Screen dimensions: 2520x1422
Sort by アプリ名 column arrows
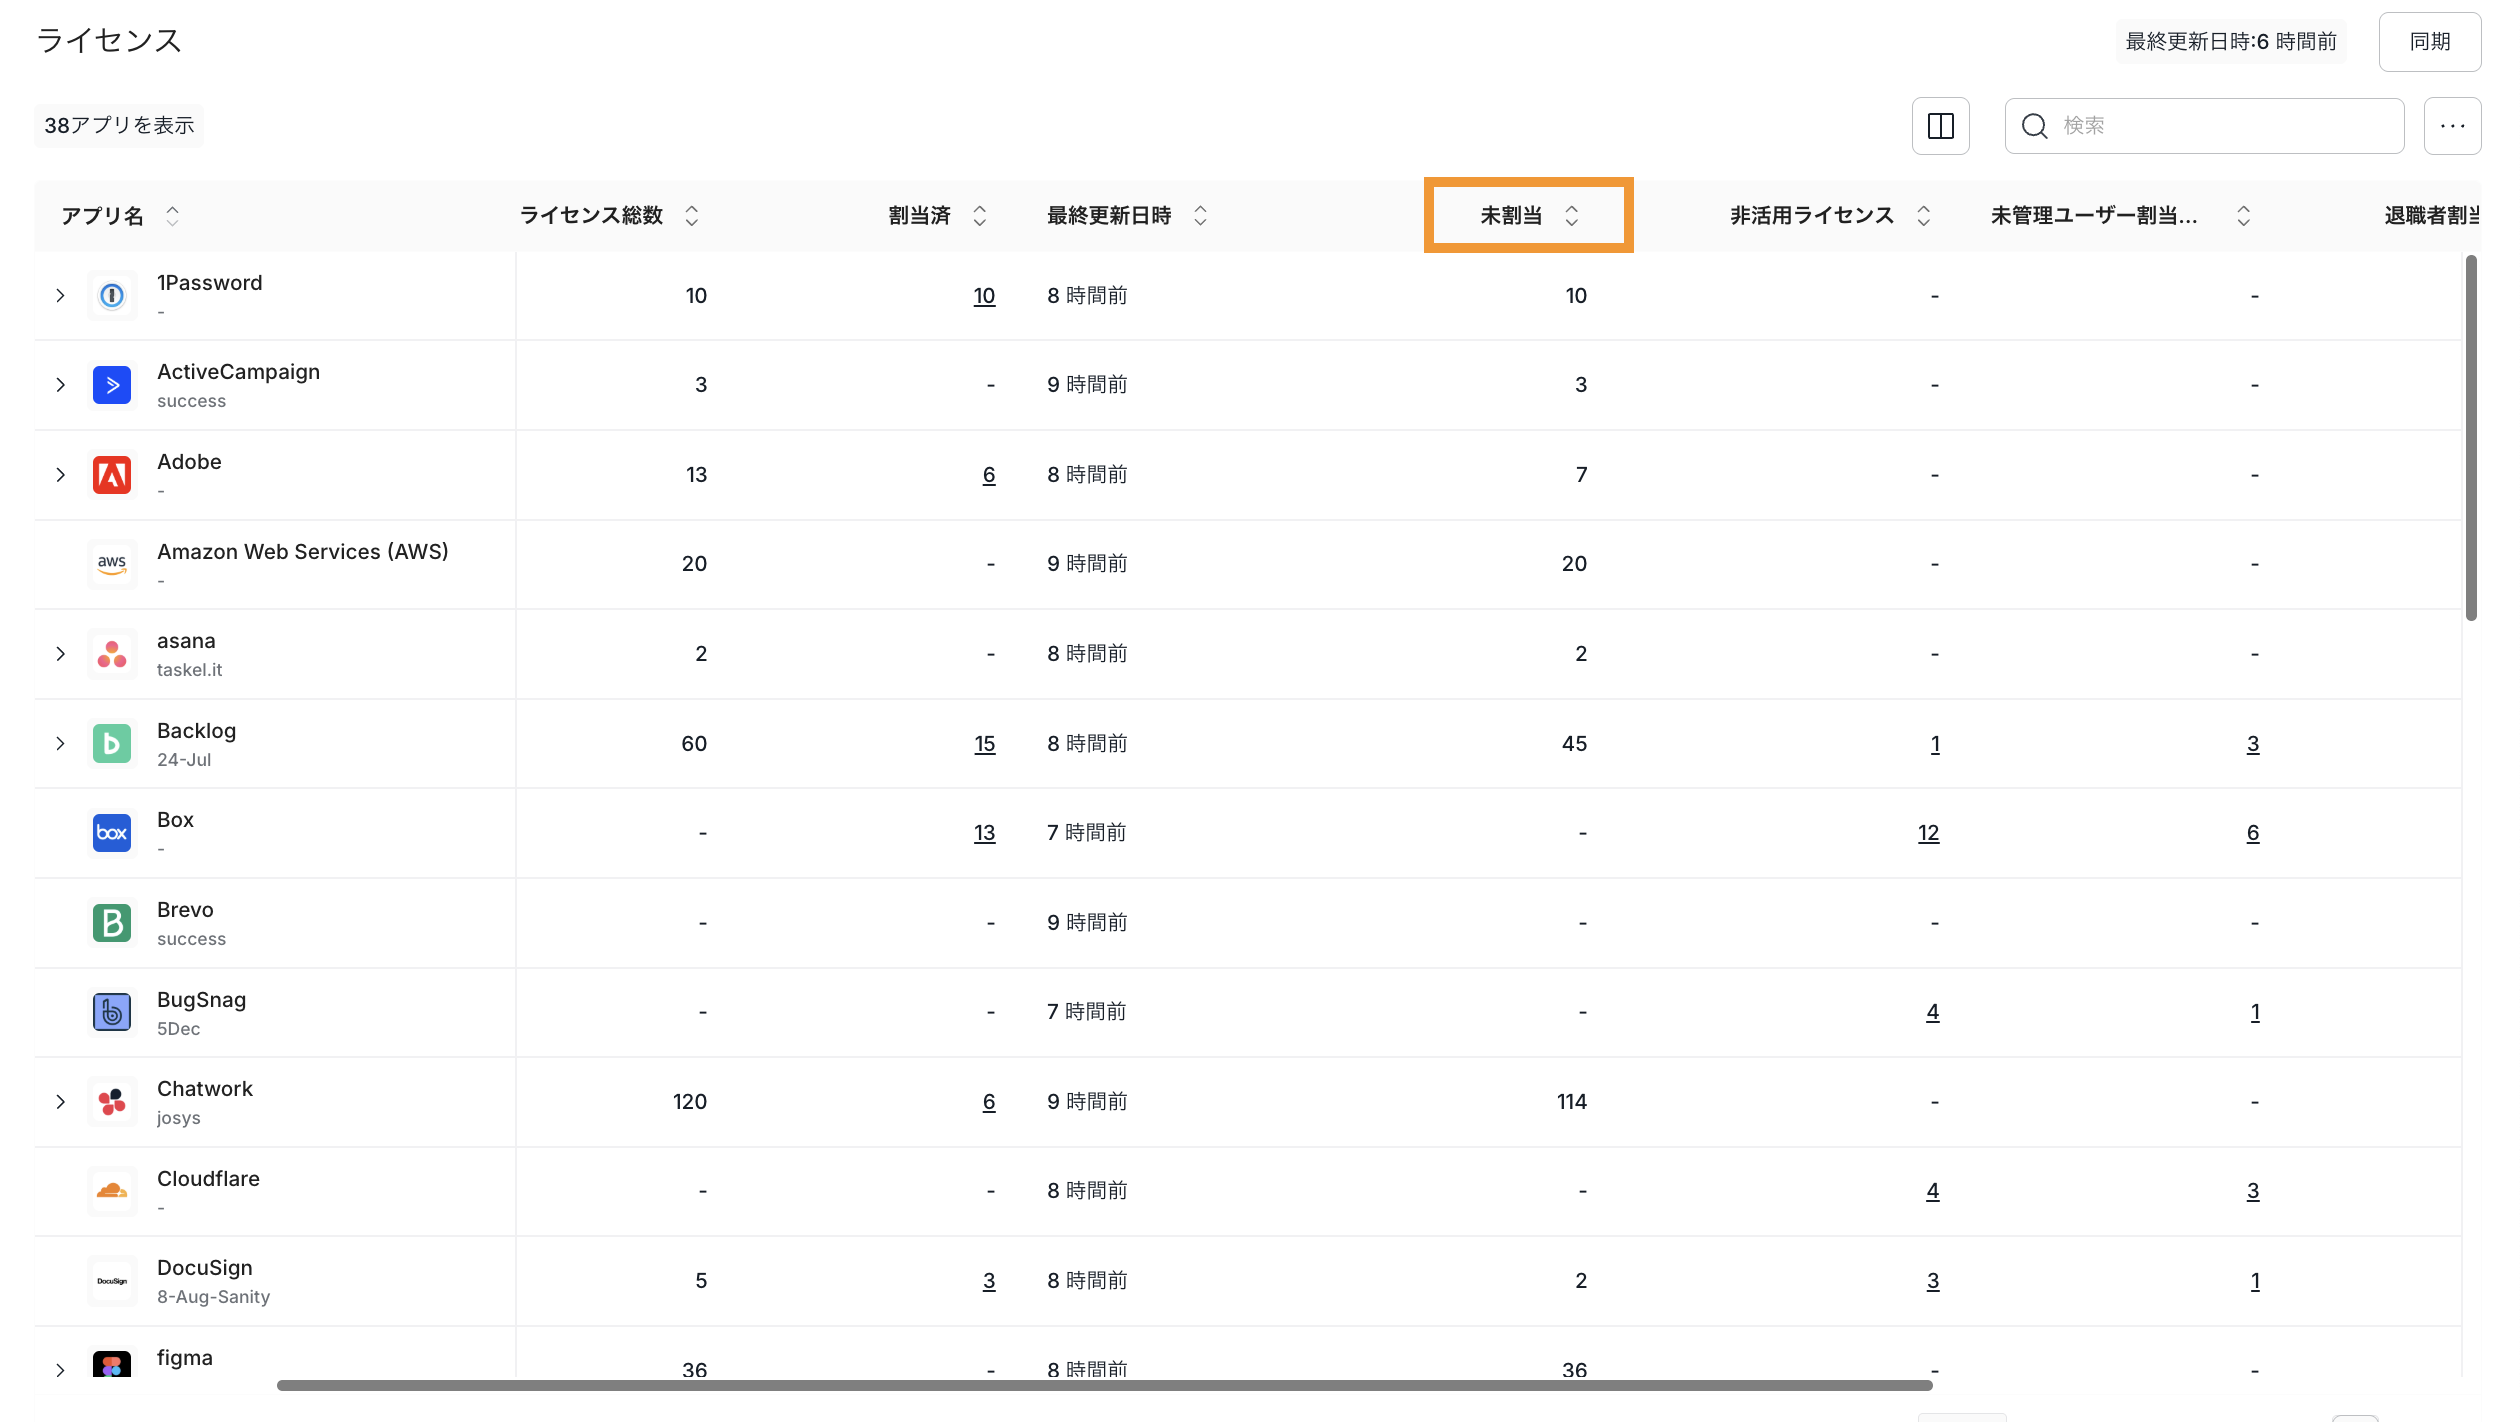(172, 216)
